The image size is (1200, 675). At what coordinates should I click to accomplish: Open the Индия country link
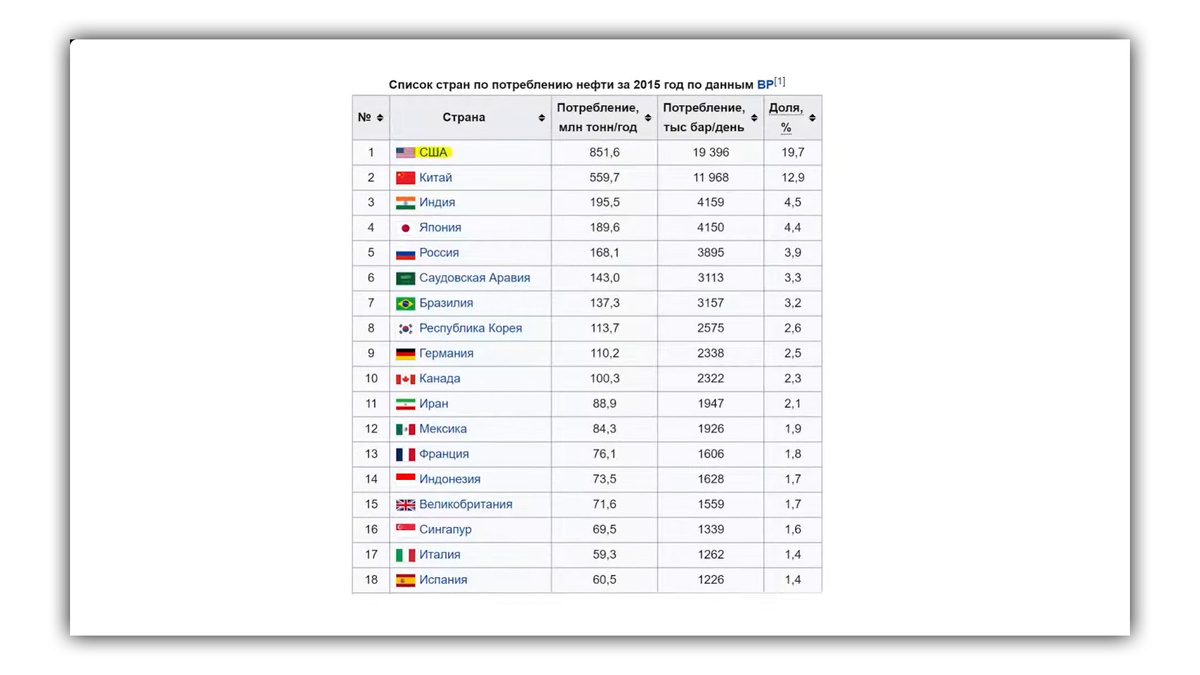437,202
